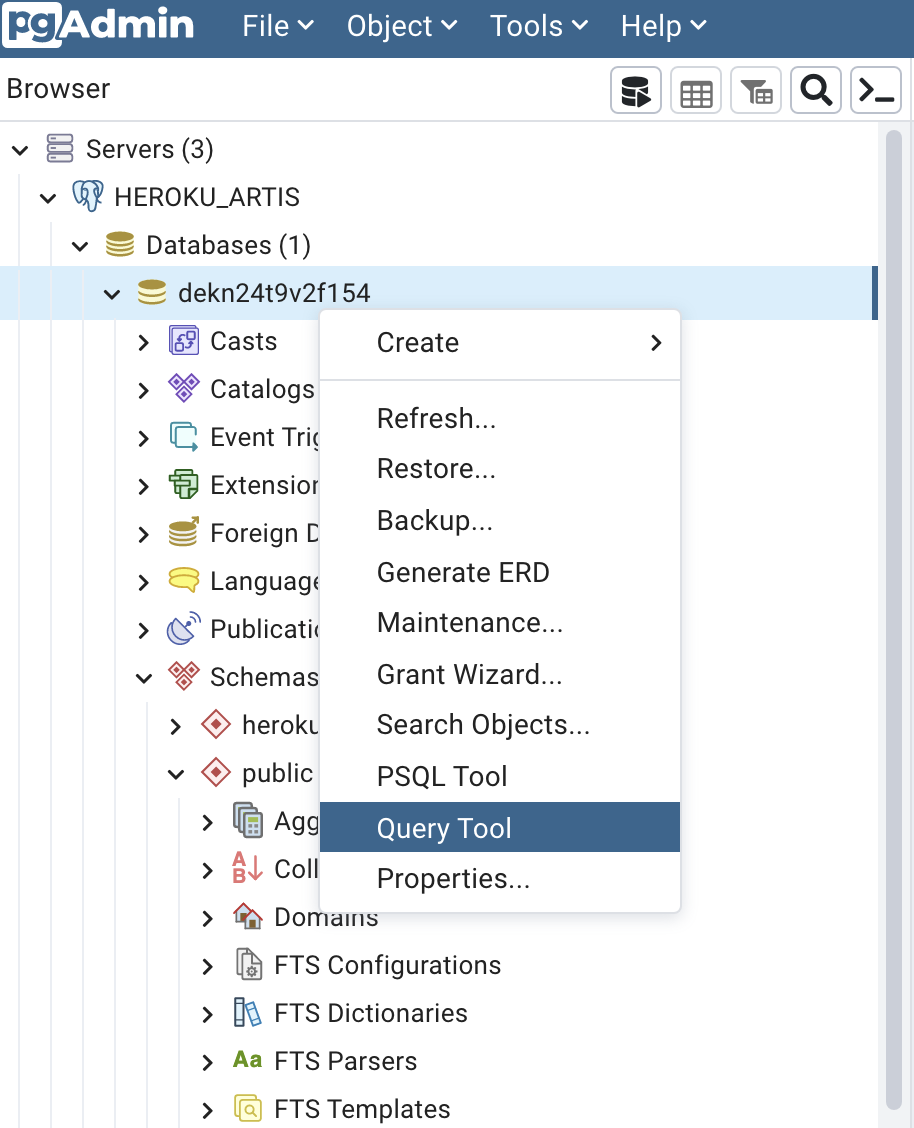914x1128 pixels.
Task: Click the Browser panel vertical scrollbar
Action: pyautogui.click(x=894, y=619)
